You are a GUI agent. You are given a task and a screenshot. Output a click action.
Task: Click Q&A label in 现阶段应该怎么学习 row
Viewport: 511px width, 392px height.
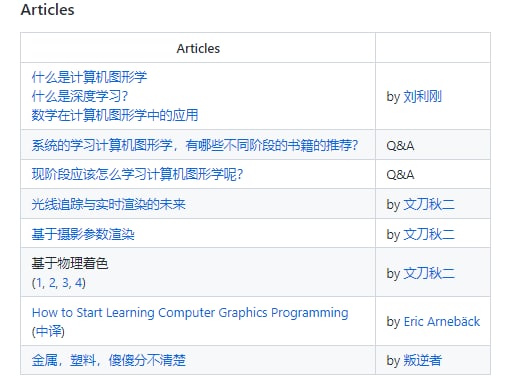coord(400,175)
